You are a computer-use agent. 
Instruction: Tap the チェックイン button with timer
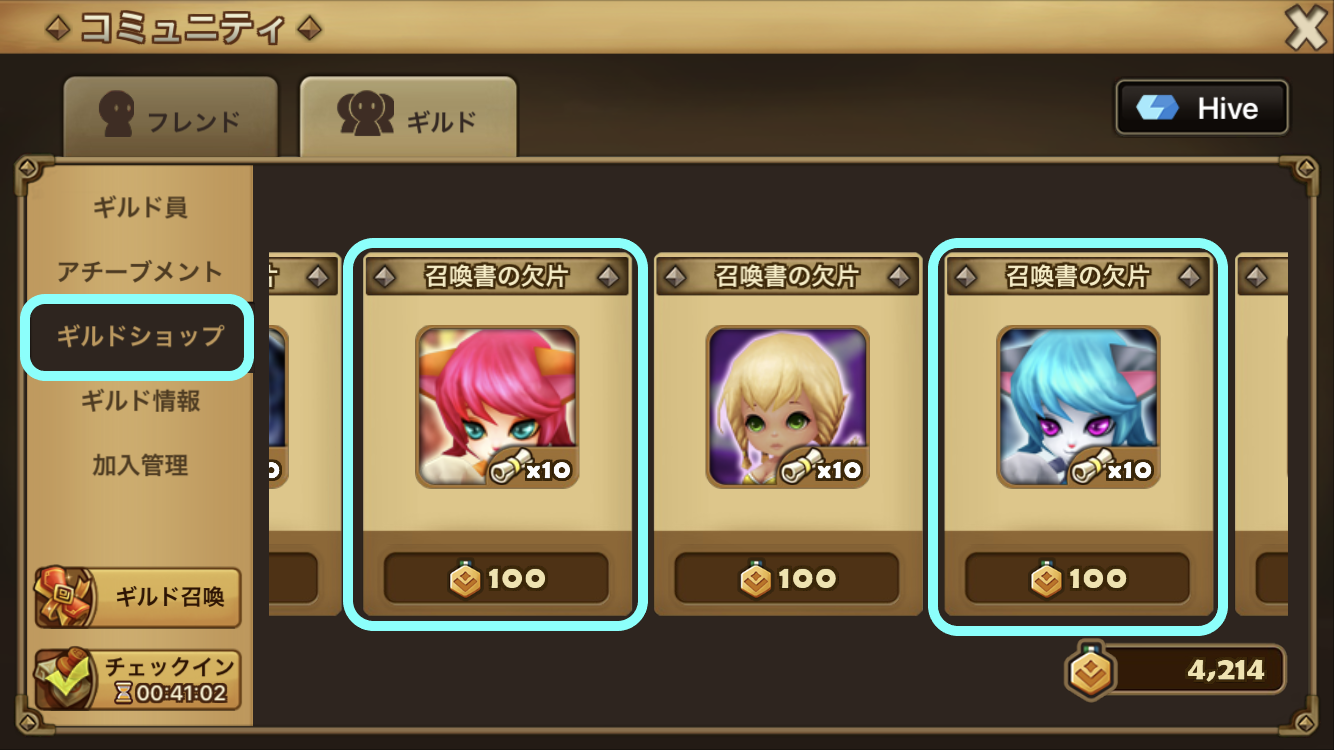138,680
